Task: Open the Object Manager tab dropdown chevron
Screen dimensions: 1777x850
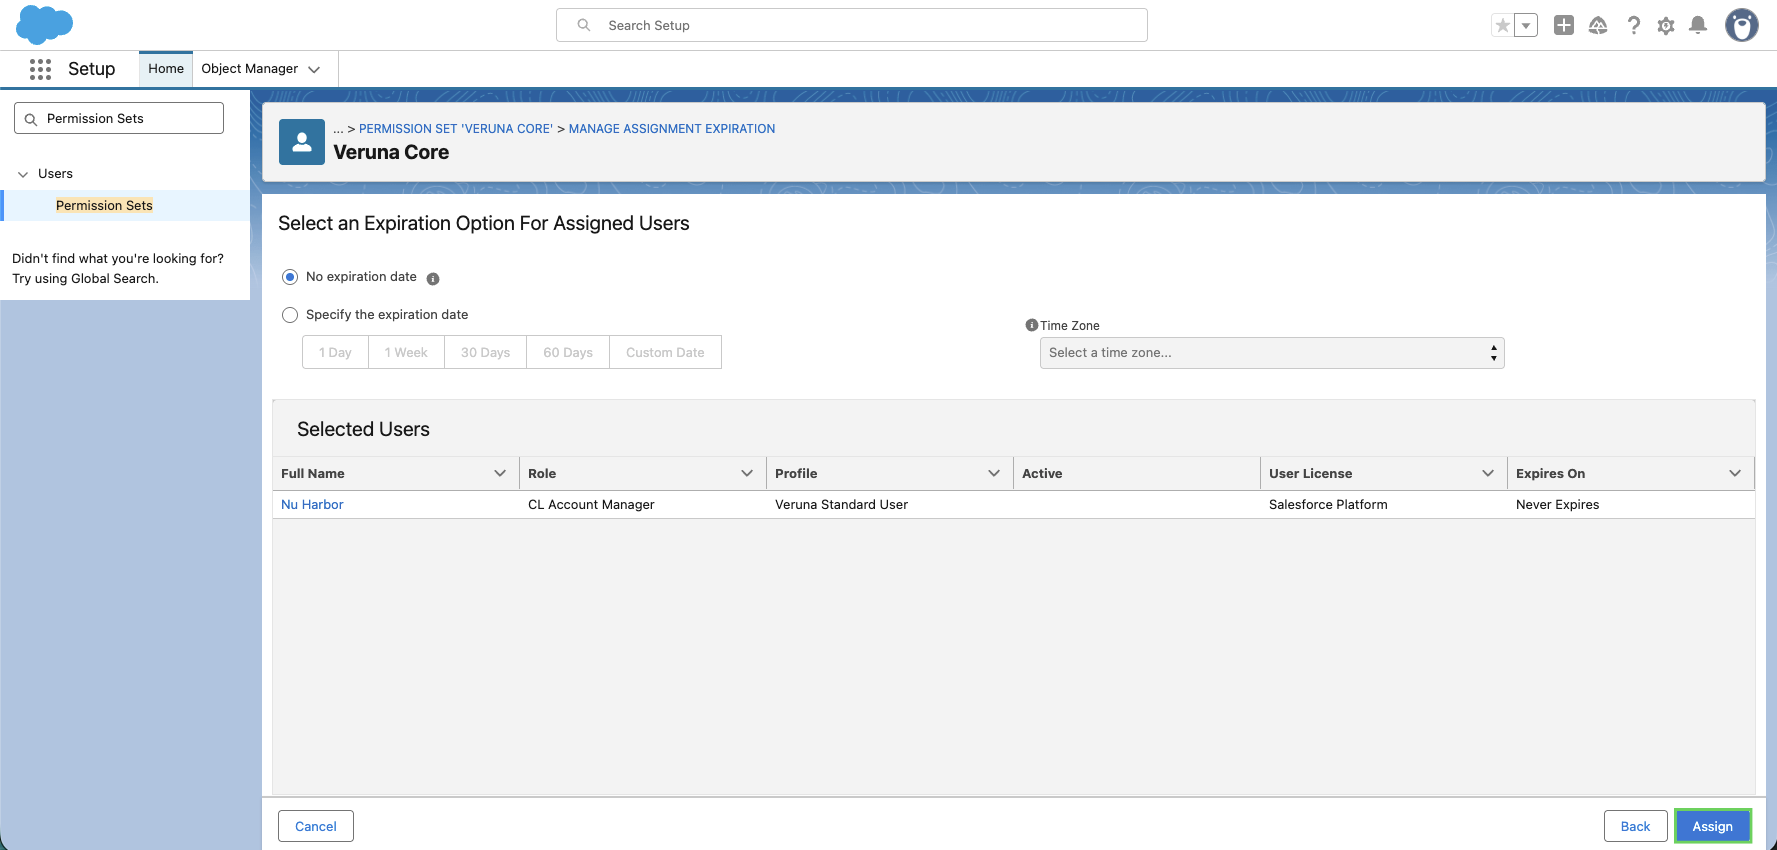Action: [x=314, y=69]
